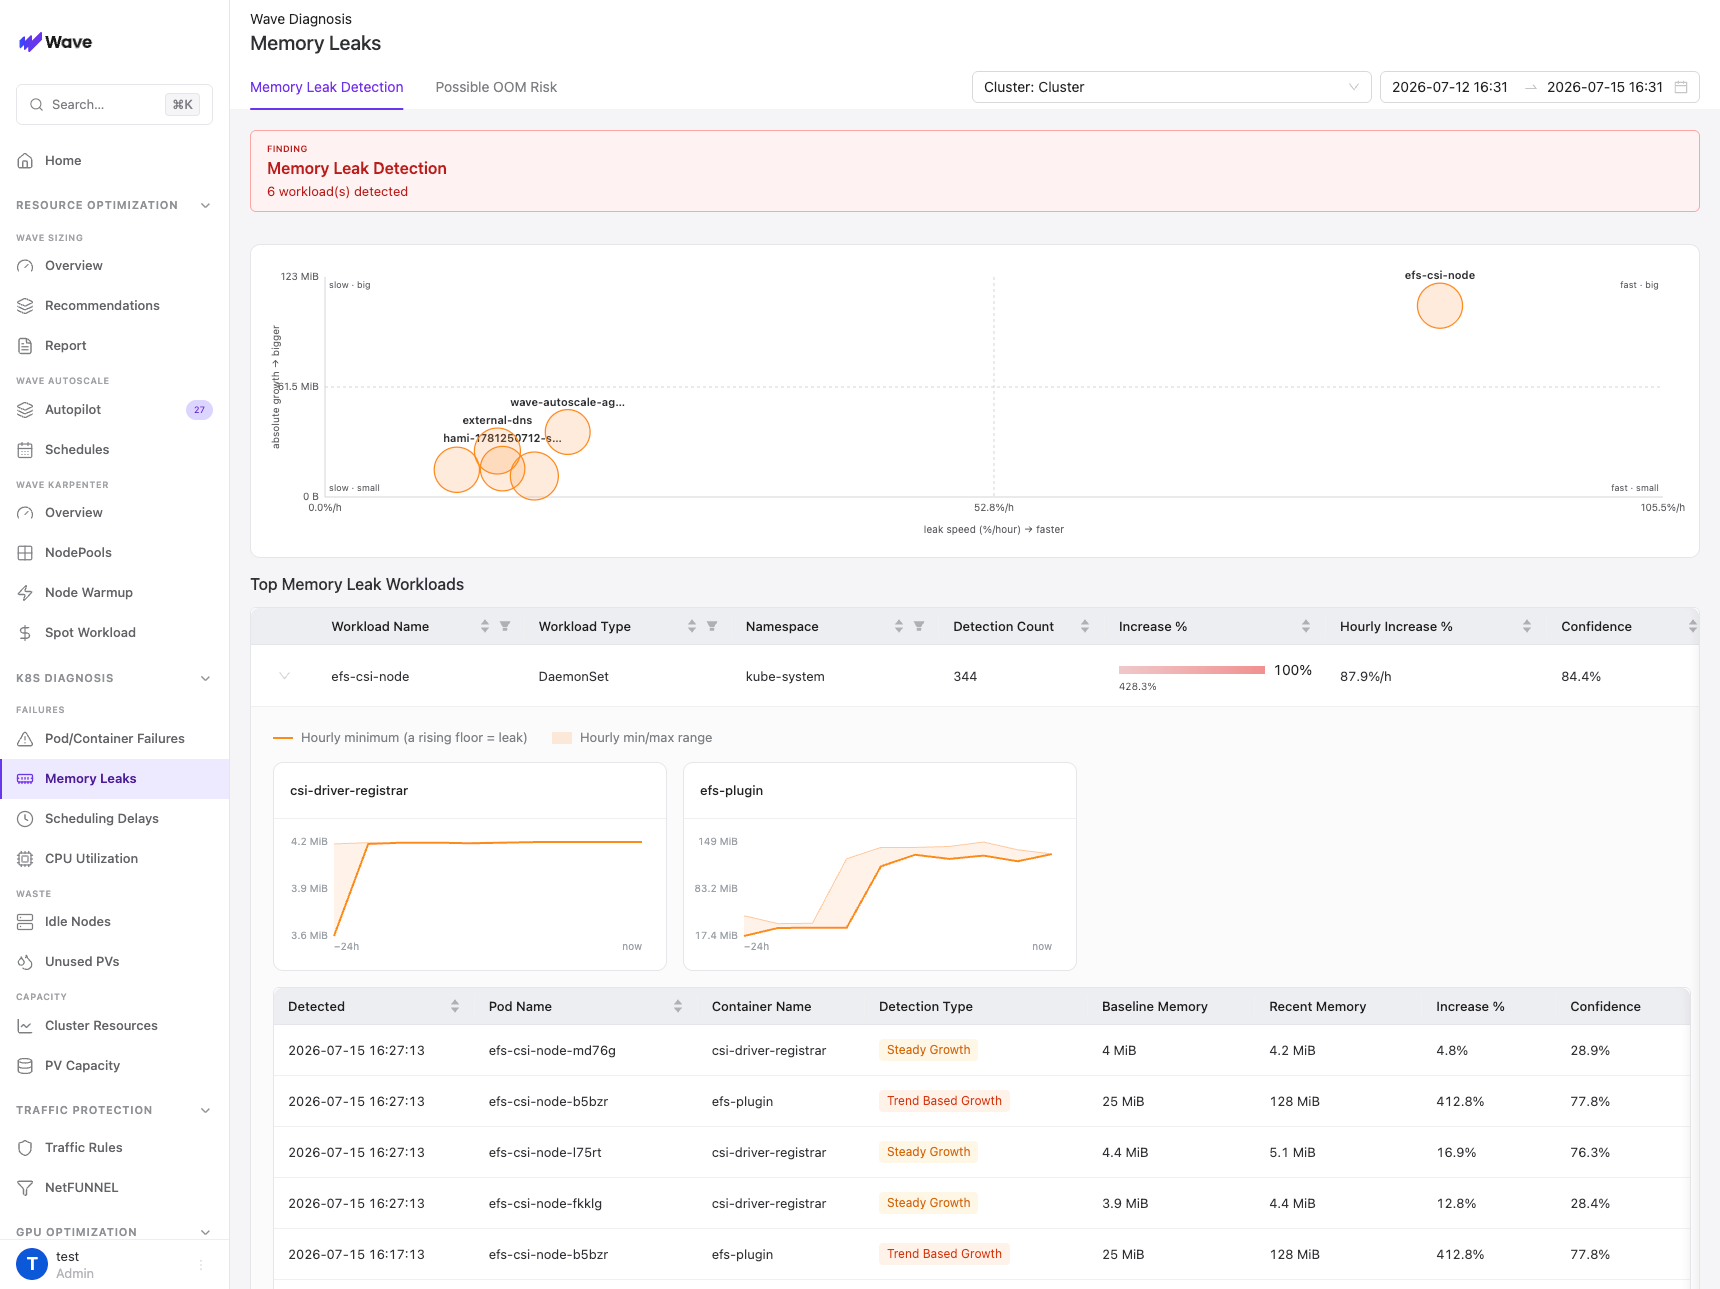Open Wave Sizing Overview gauge icon
1720x1289 pixels.
tap(25, 266)
